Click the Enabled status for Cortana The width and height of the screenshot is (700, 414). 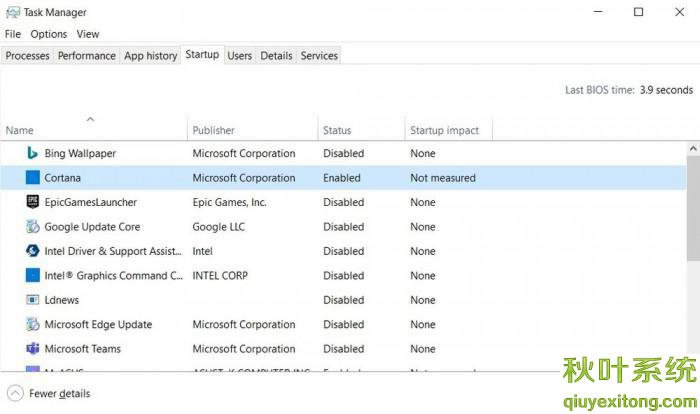[x=342, y=178]
